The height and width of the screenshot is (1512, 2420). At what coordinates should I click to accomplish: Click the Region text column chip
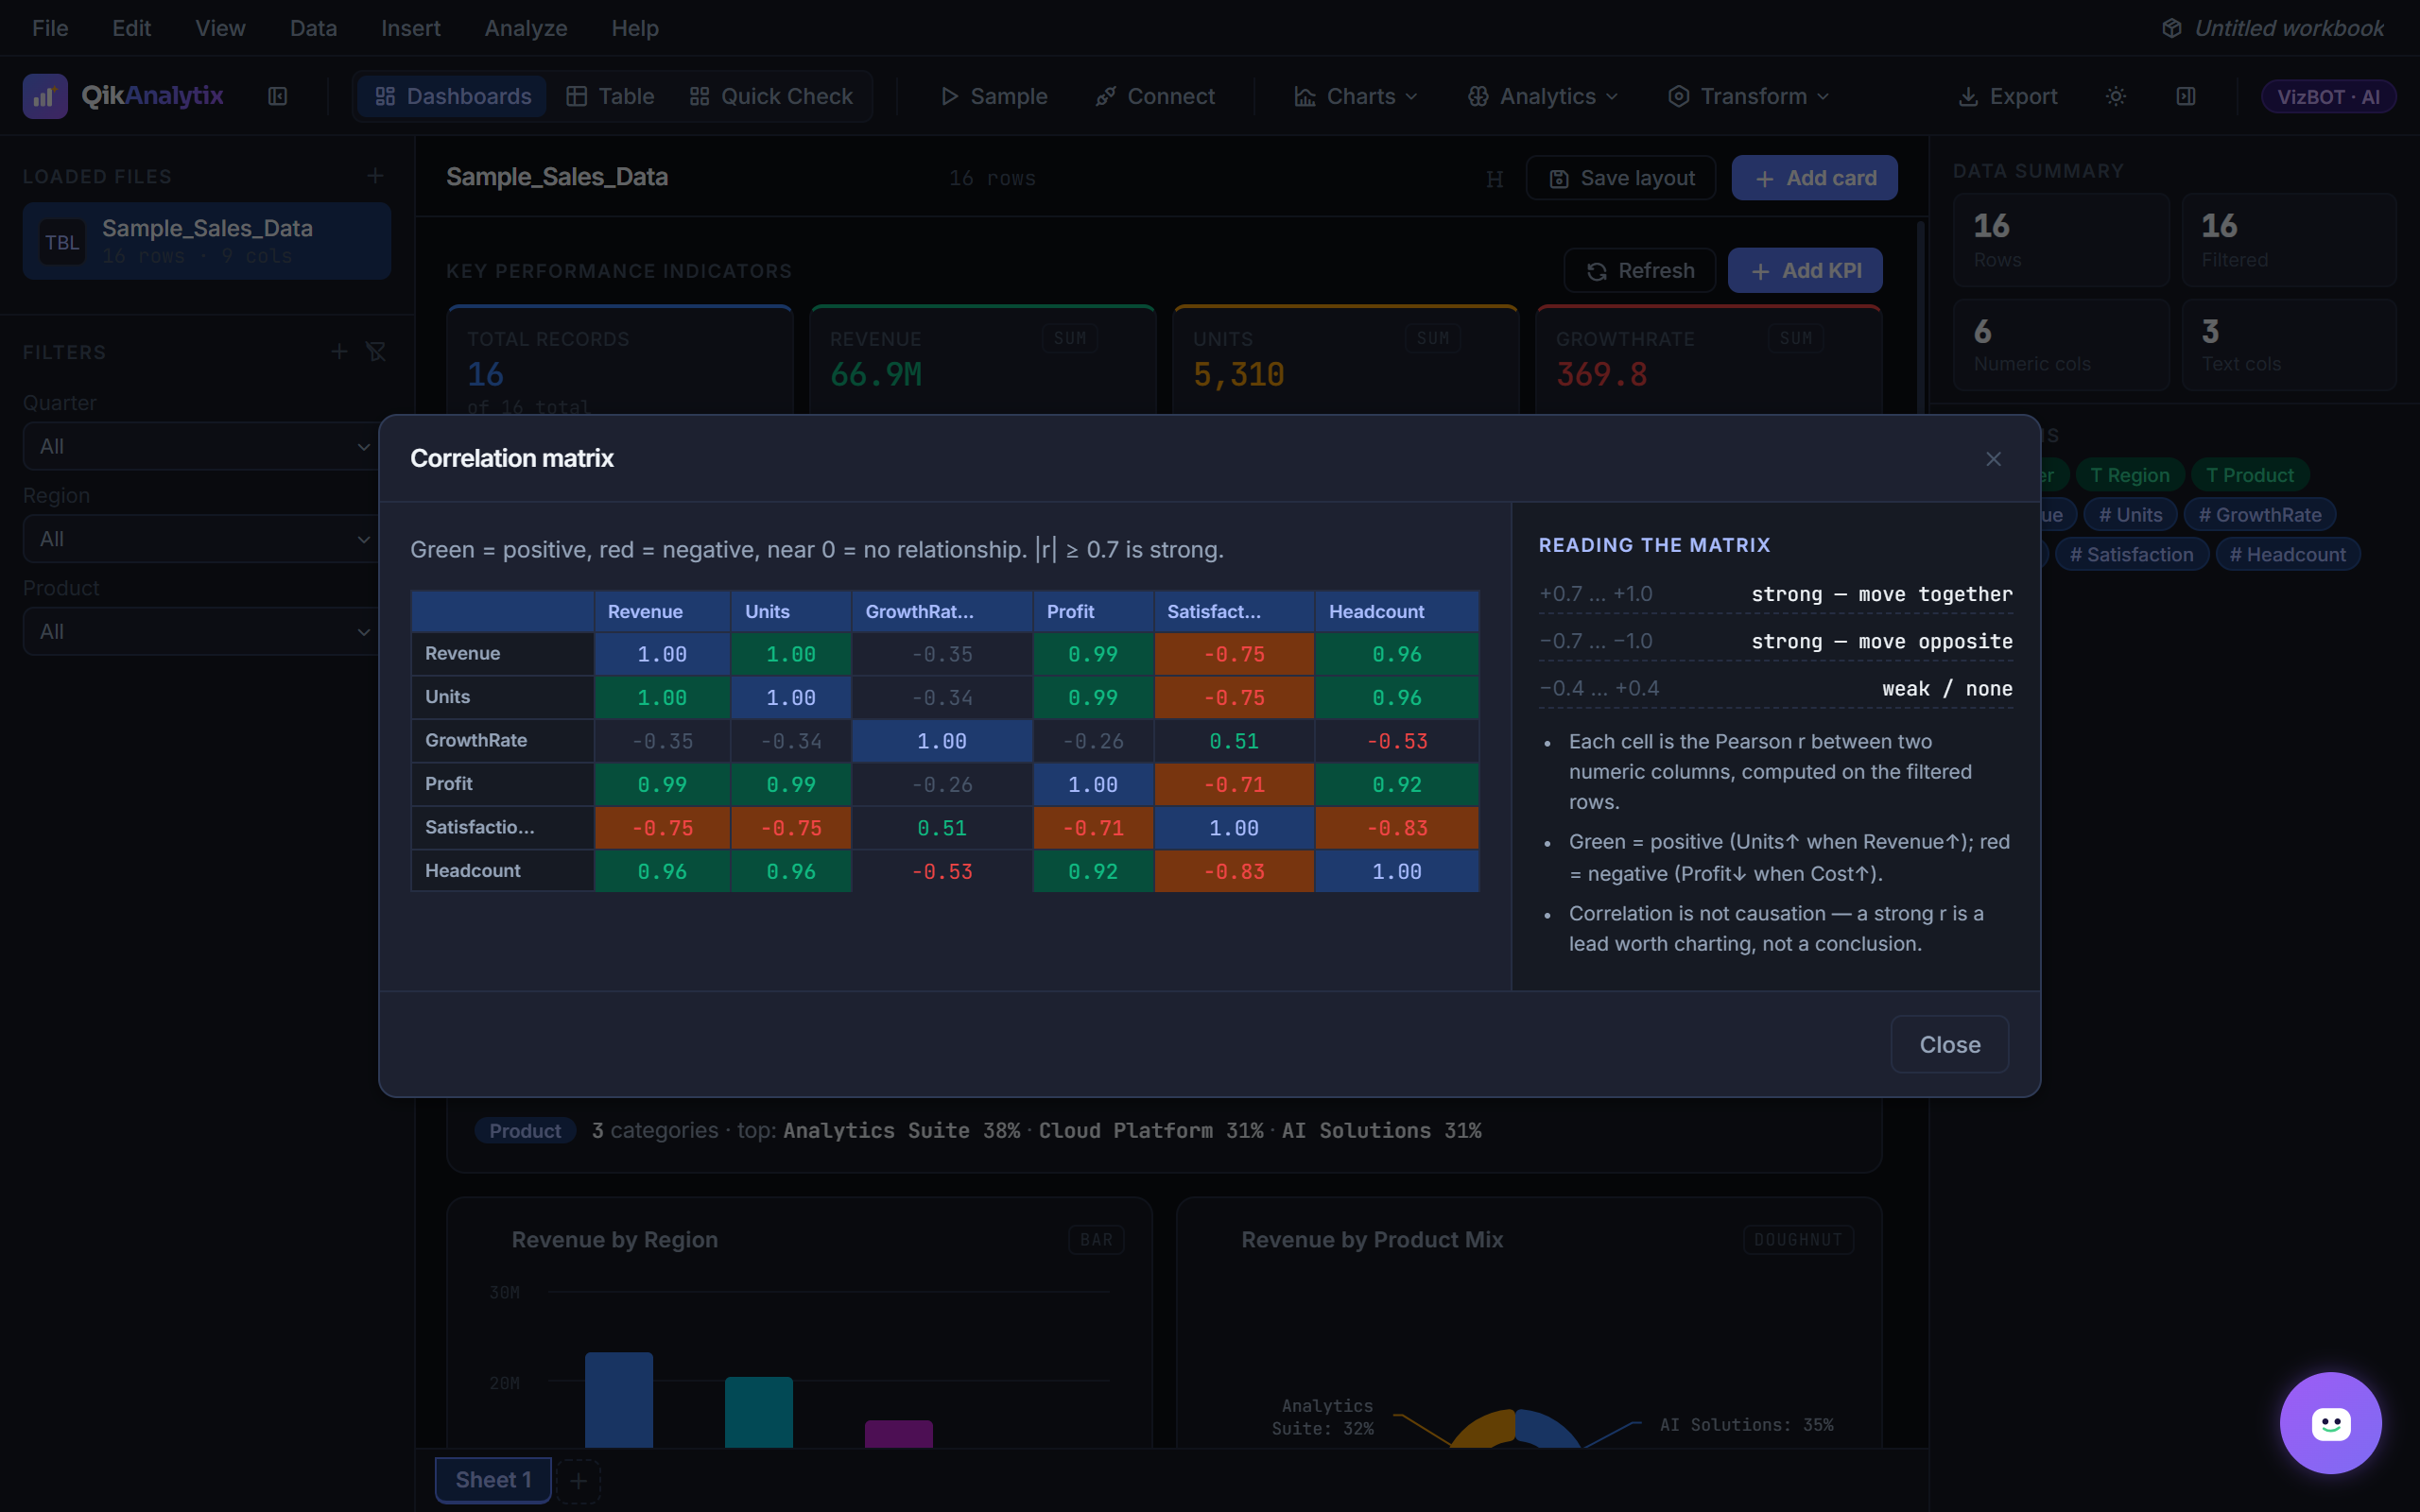(2129, 475)
